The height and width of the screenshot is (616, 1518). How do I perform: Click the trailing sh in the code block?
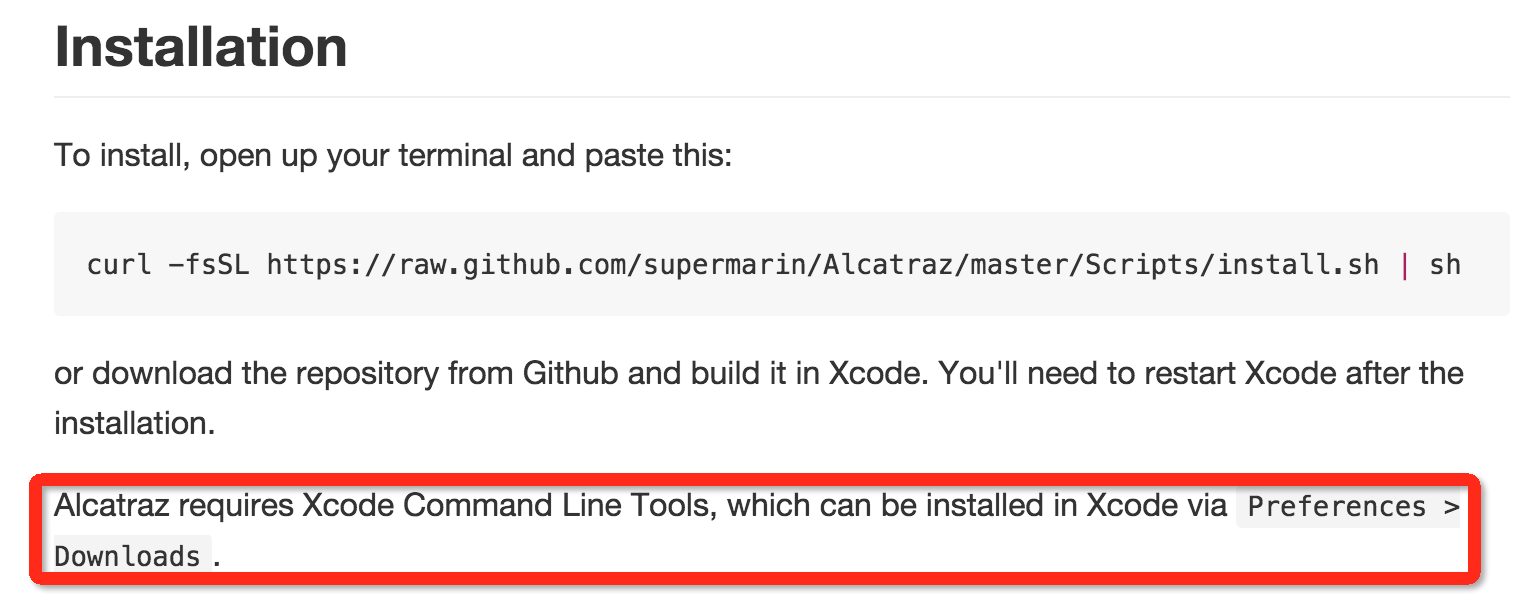pyautogui.click(x=1445, y=265)
